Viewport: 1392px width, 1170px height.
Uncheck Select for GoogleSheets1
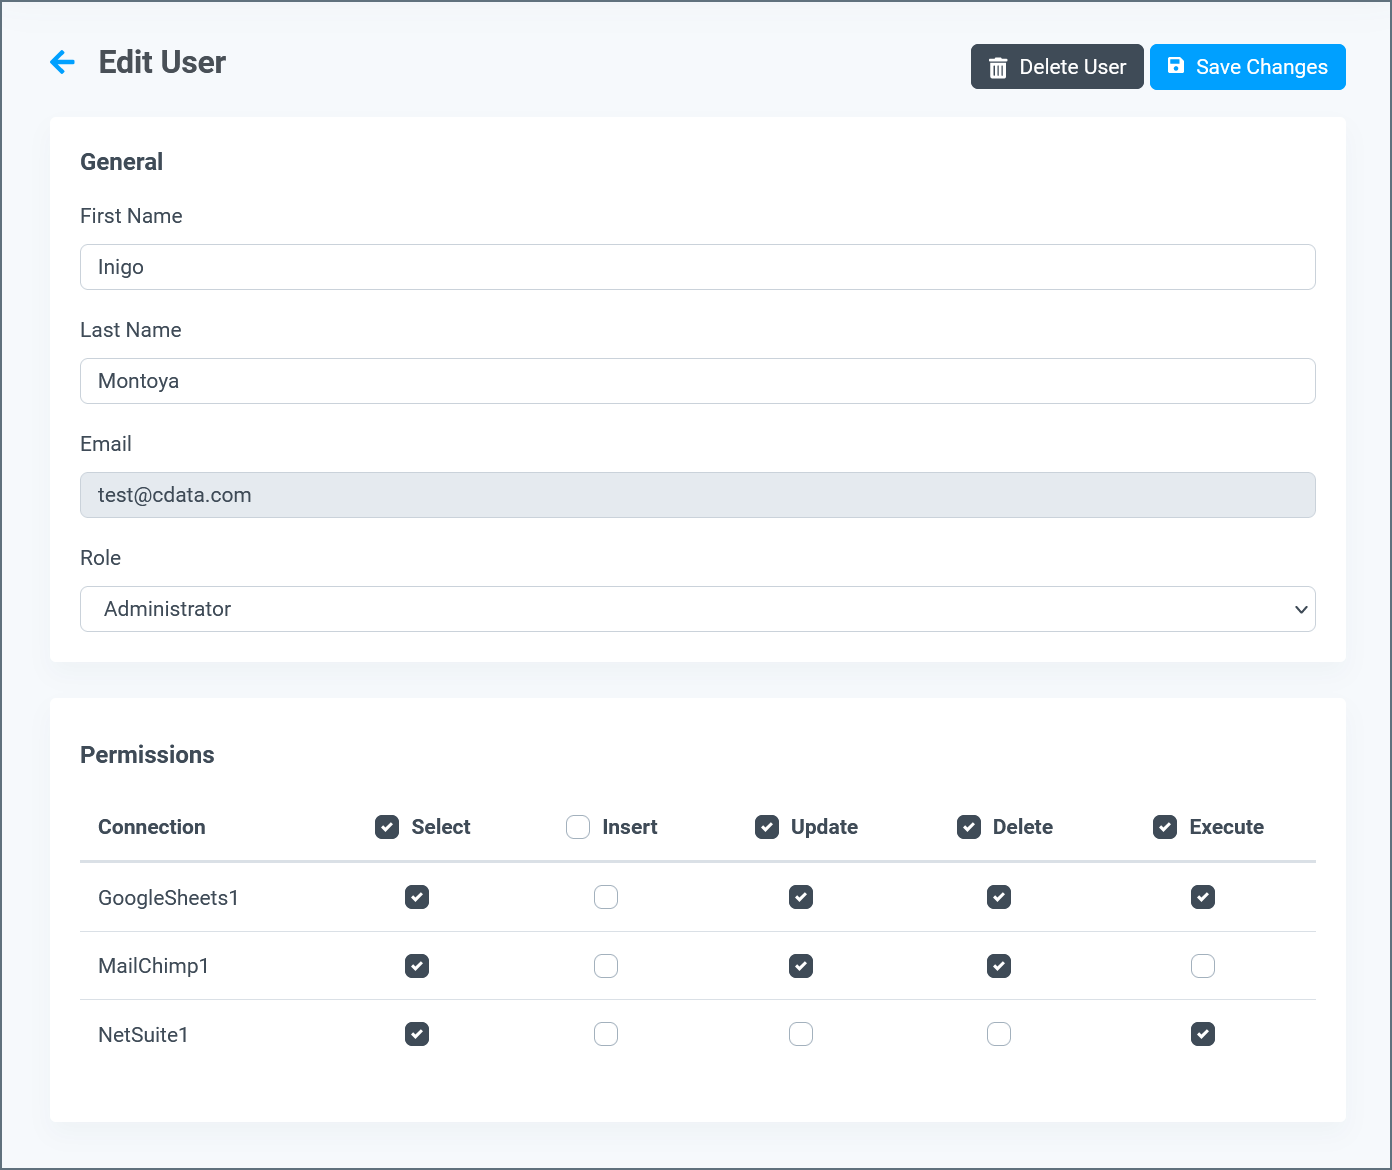tap(417, 897)
